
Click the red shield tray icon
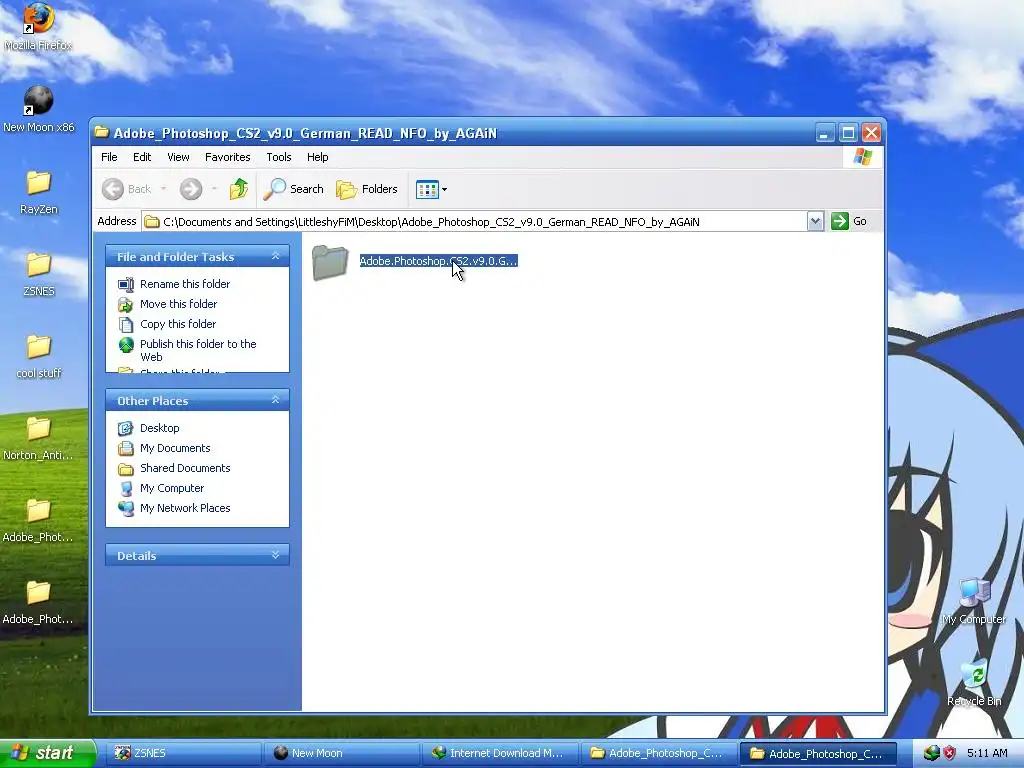(950, 753)
